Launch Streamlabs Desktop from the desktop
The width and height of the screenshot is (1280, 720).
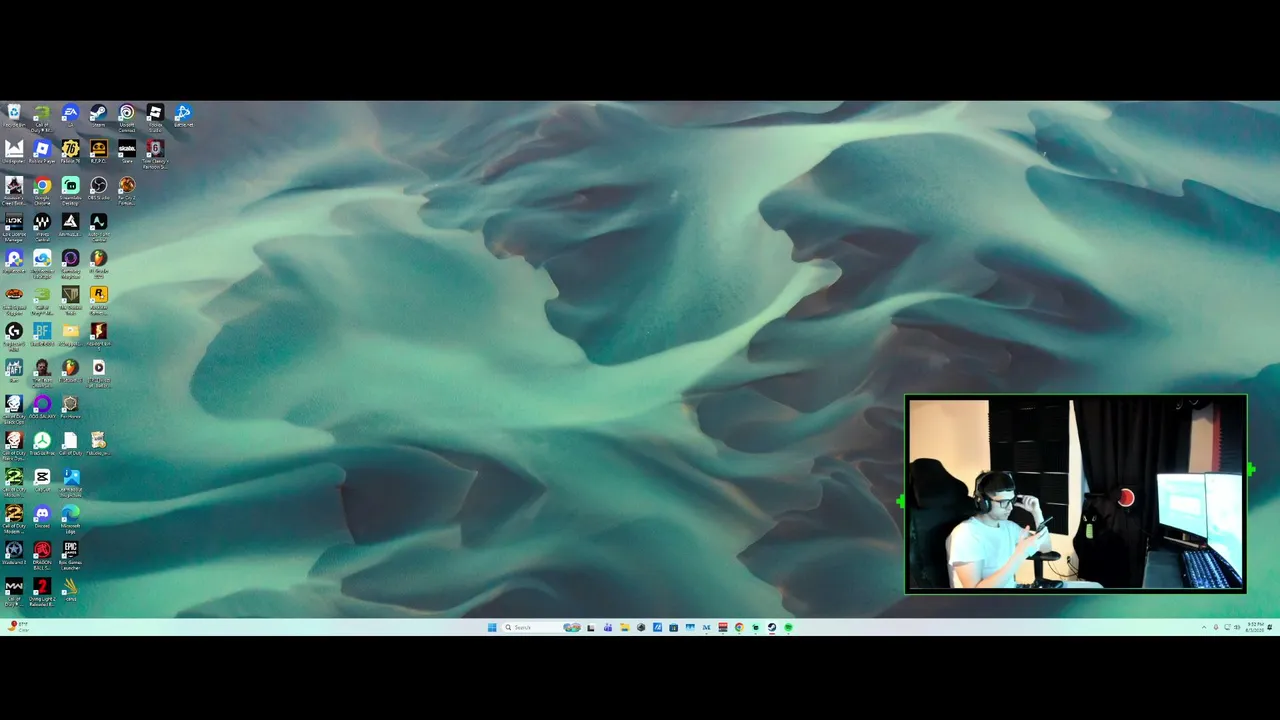[x=70, y=191]
